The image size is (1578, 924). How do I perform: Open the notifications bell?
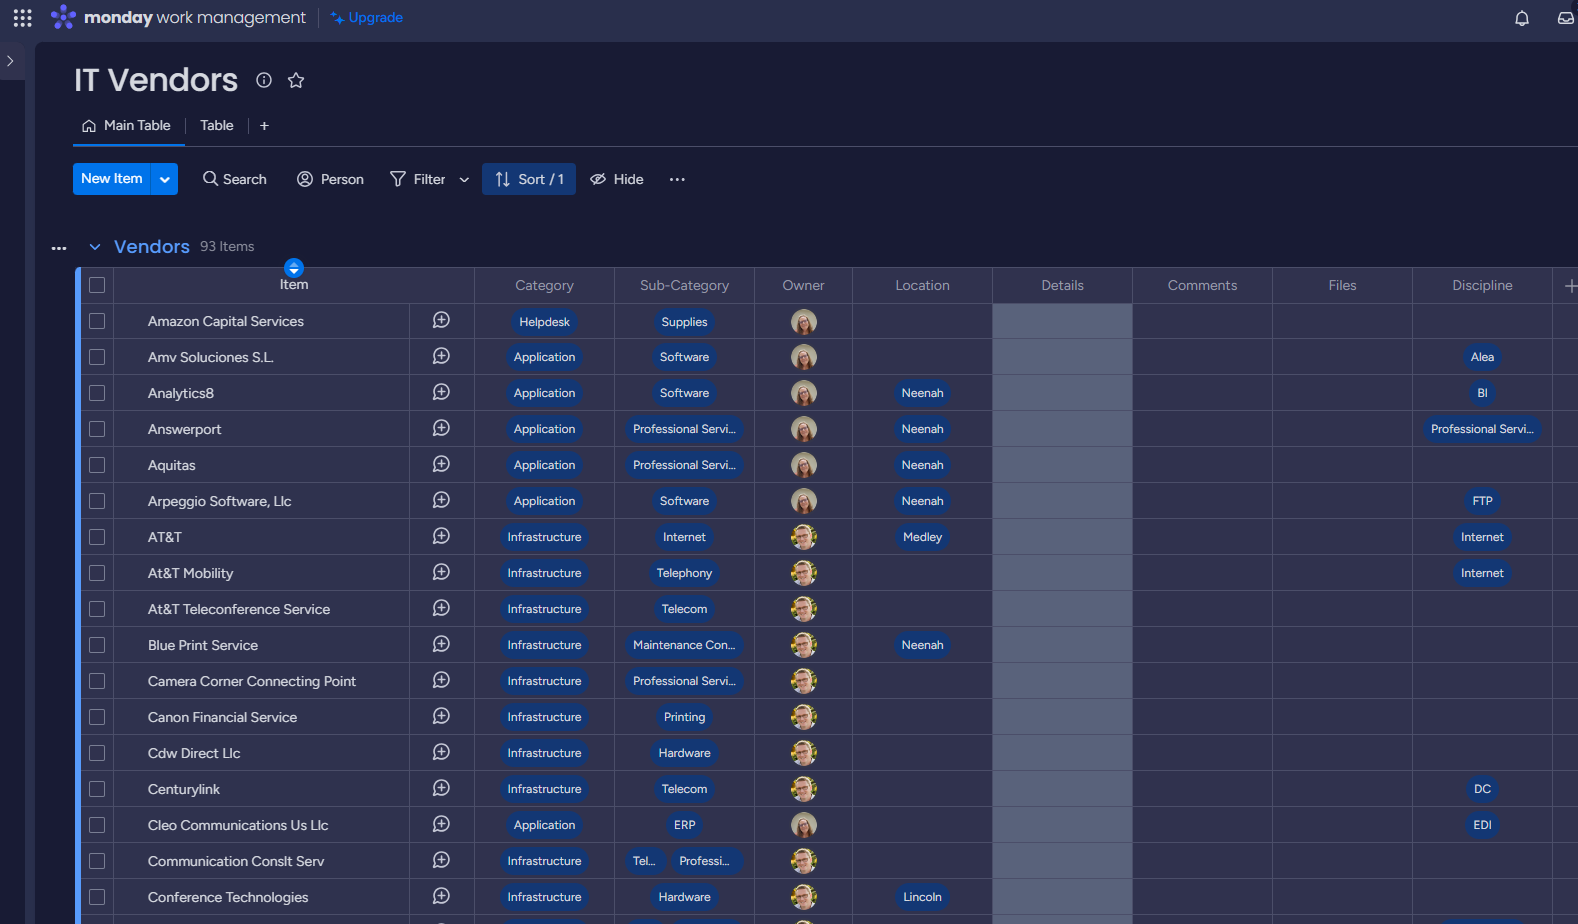point(1521,18)
